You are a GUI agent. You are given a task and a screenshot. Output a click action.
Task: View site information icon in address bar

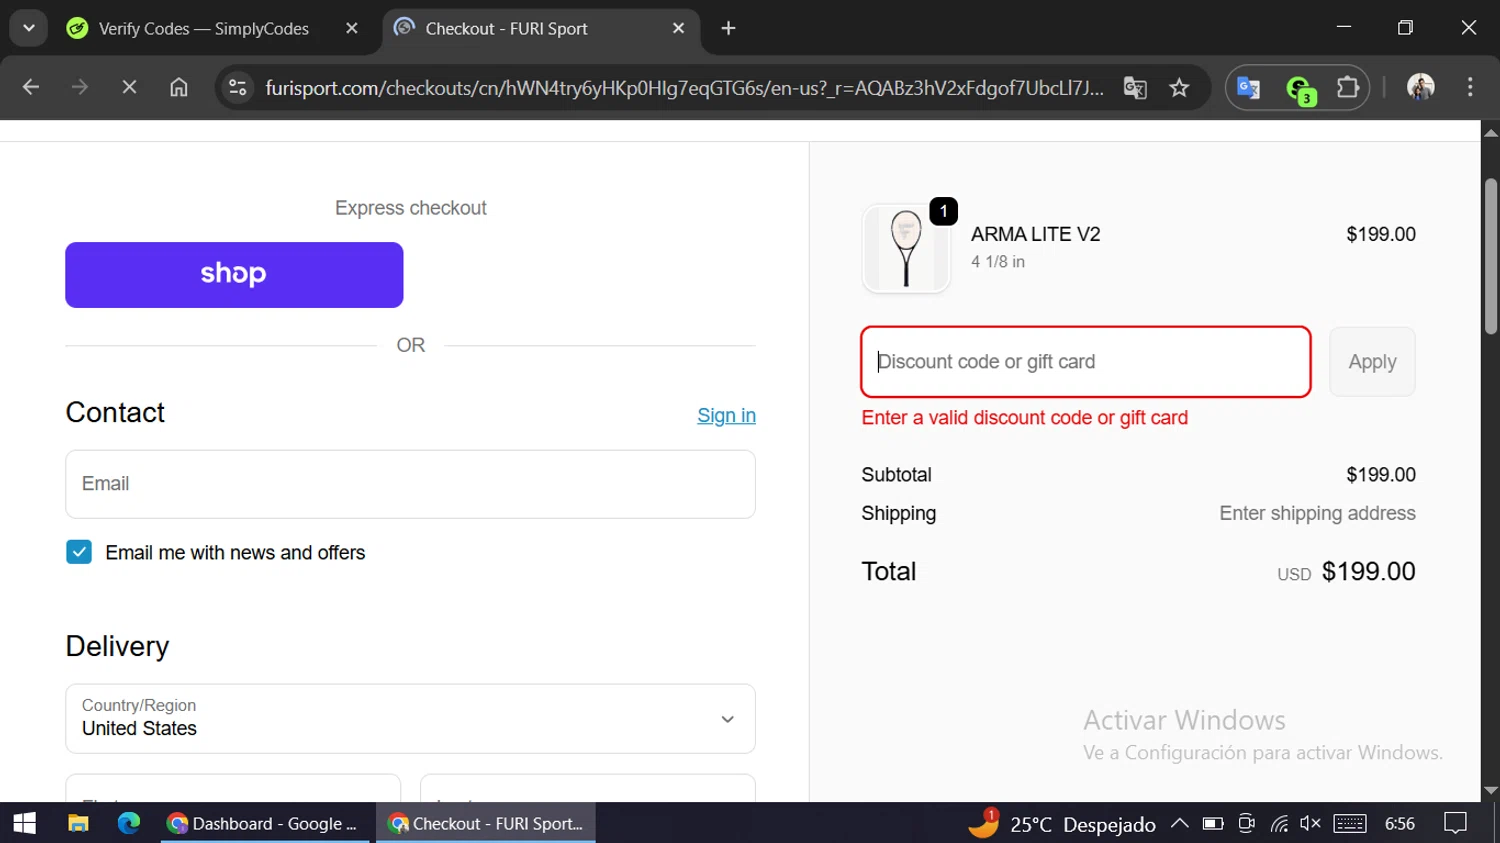click(238, 88)
